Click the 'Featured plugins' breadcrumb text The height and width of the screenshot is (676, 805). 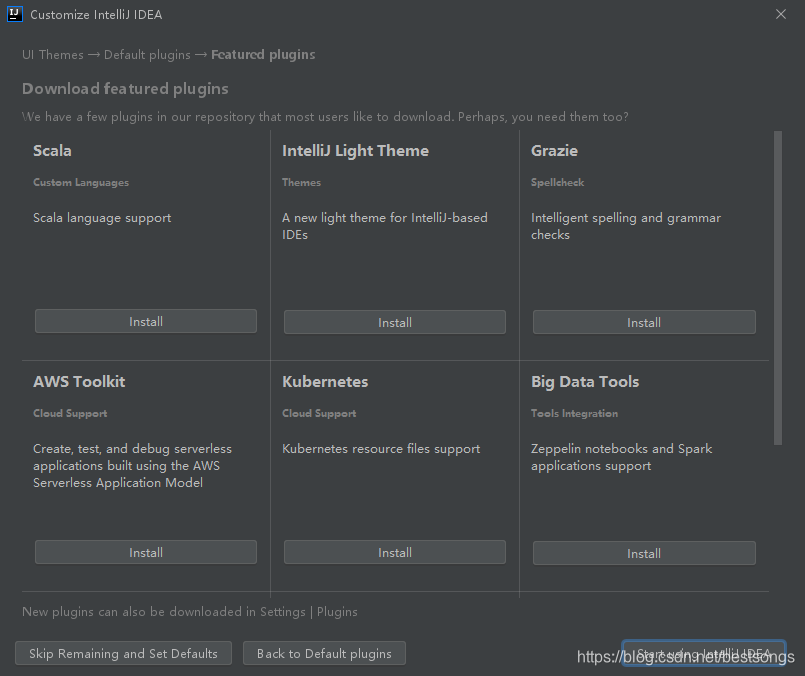263,54
